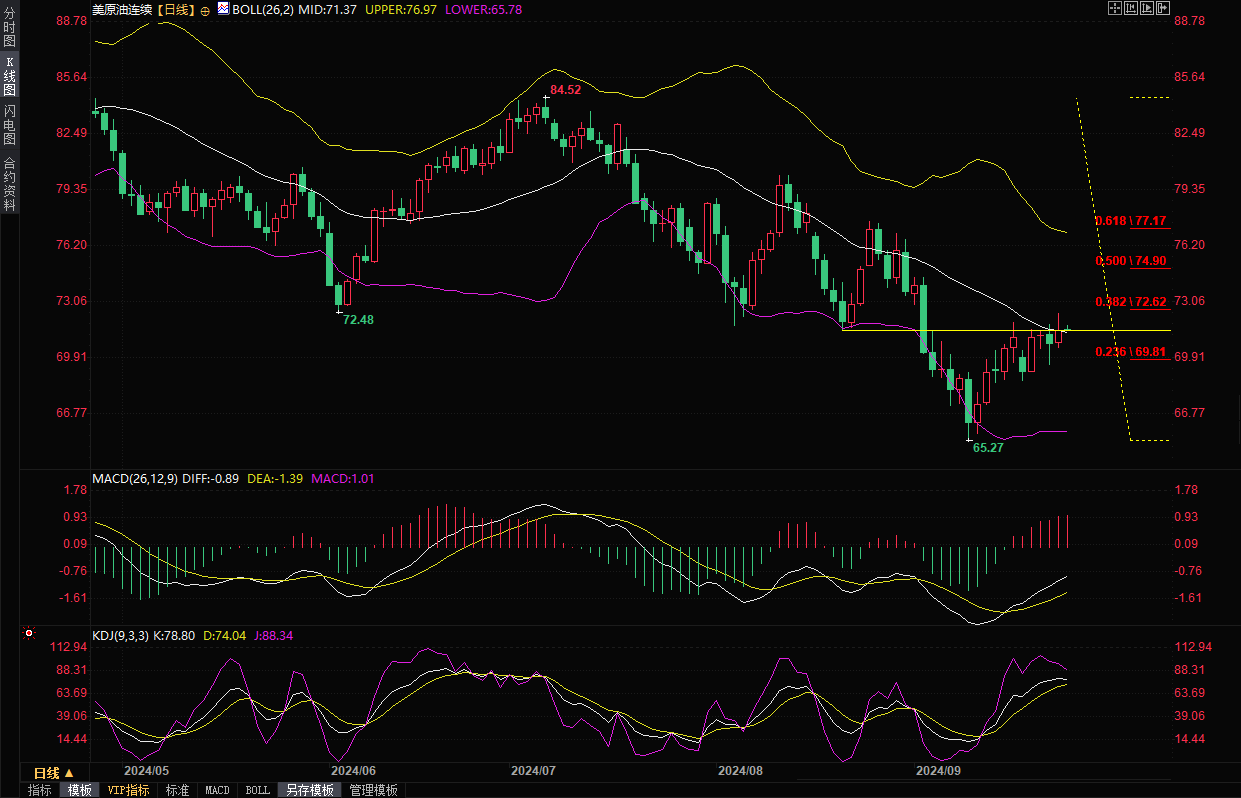Open the VIP指标 tab
1241x798 pixels.
(x=128, y=790)
